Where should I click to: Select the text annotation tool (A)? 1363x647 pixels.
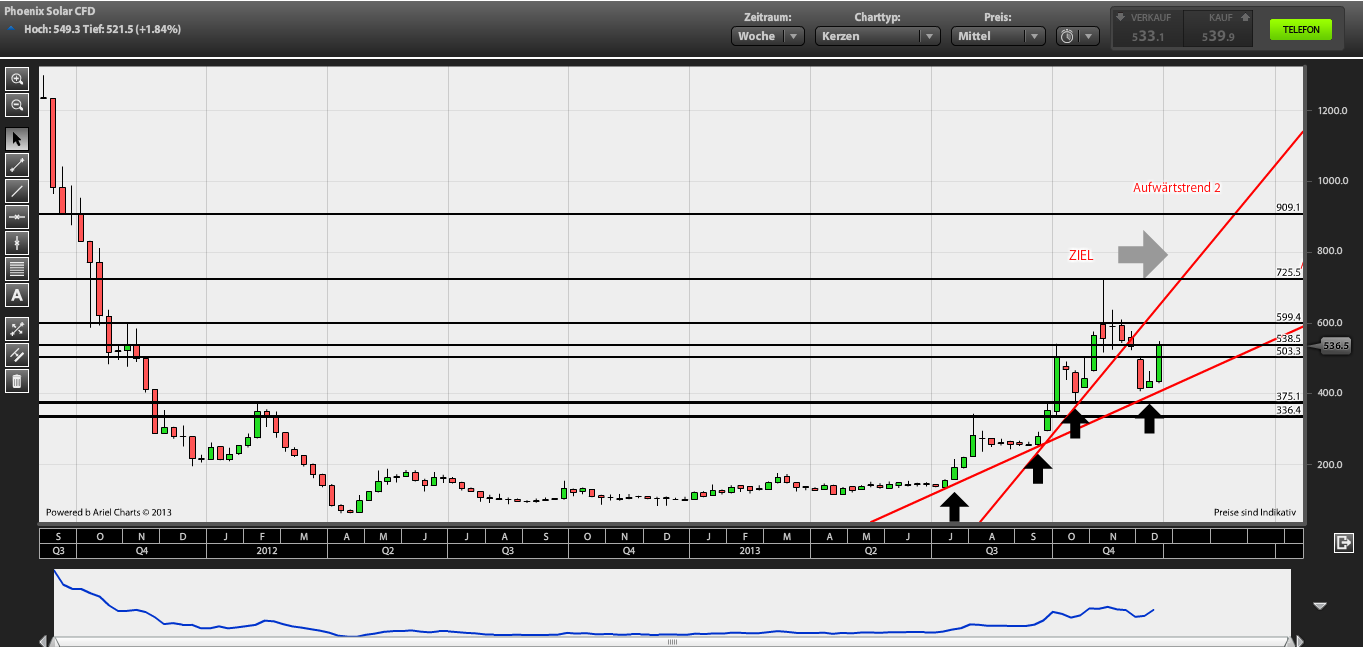(x=17, y=295)
